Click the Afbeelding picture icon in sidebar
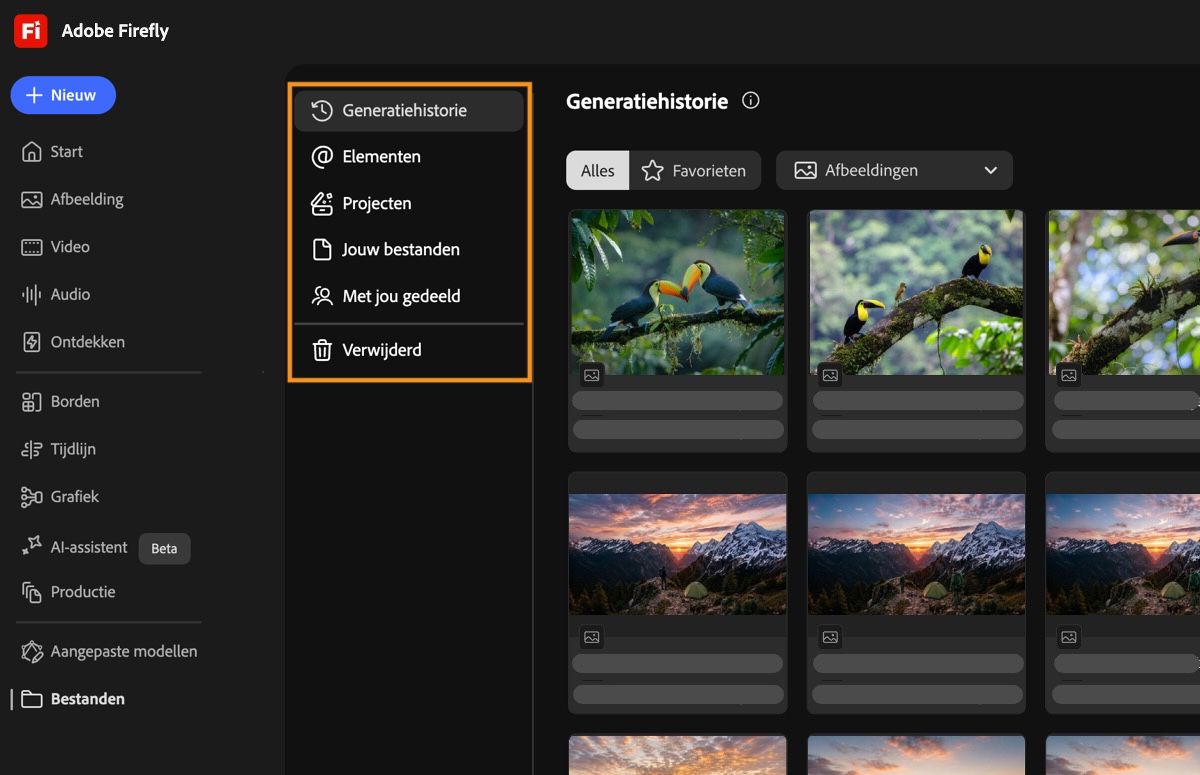 click(x=32, y=199)
